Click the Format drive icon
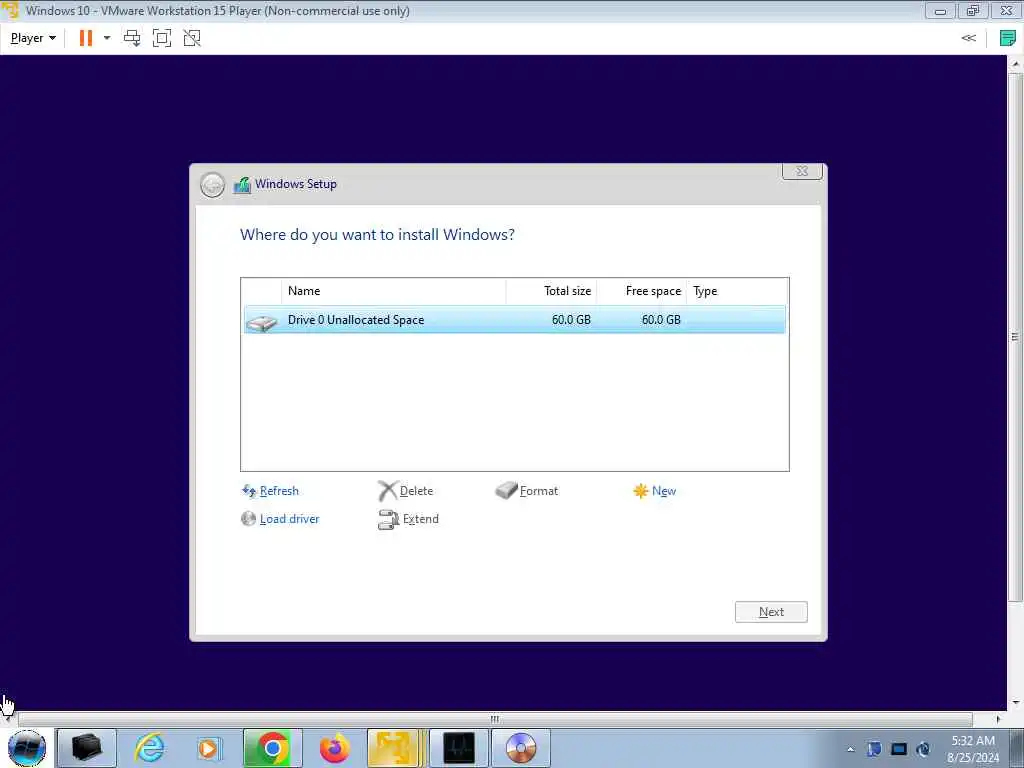The image size is (1024, 768). click(506, 490)
